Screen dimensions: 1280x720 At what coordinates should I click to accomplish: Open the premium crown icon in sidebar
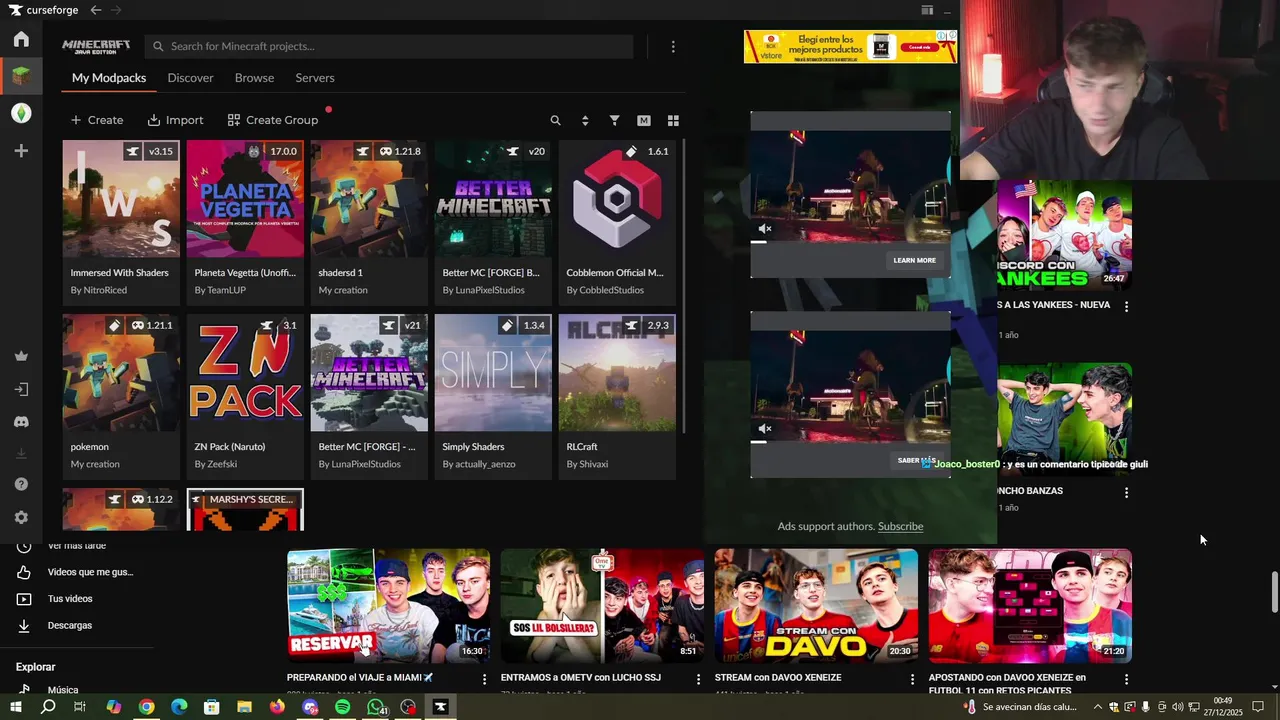(21, 356)
